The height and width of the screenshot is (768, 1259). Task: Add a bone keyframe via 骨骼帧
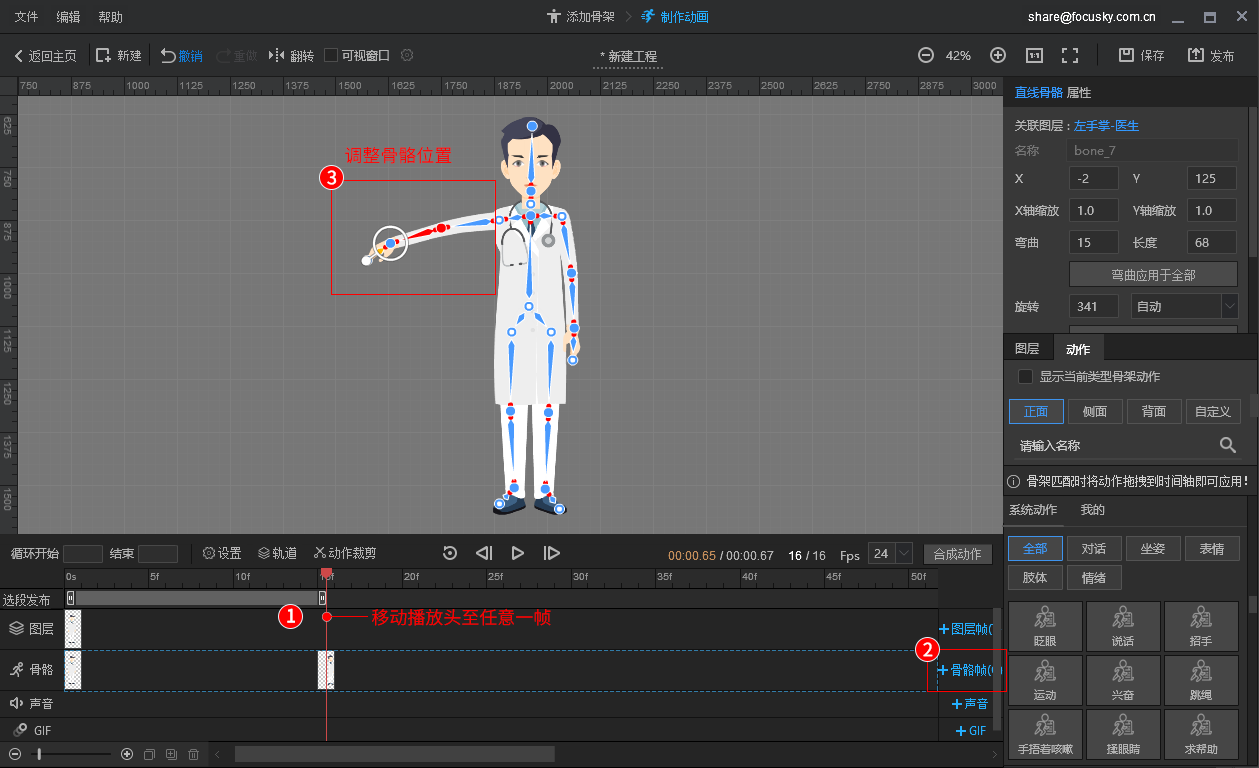pyautogui.click(x=964, y=670)
